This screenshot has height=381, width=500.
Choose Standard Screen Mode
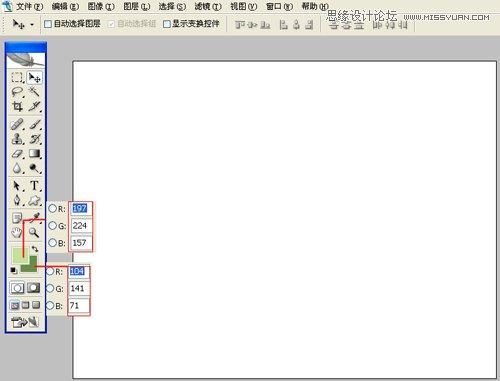coord(15,305)
